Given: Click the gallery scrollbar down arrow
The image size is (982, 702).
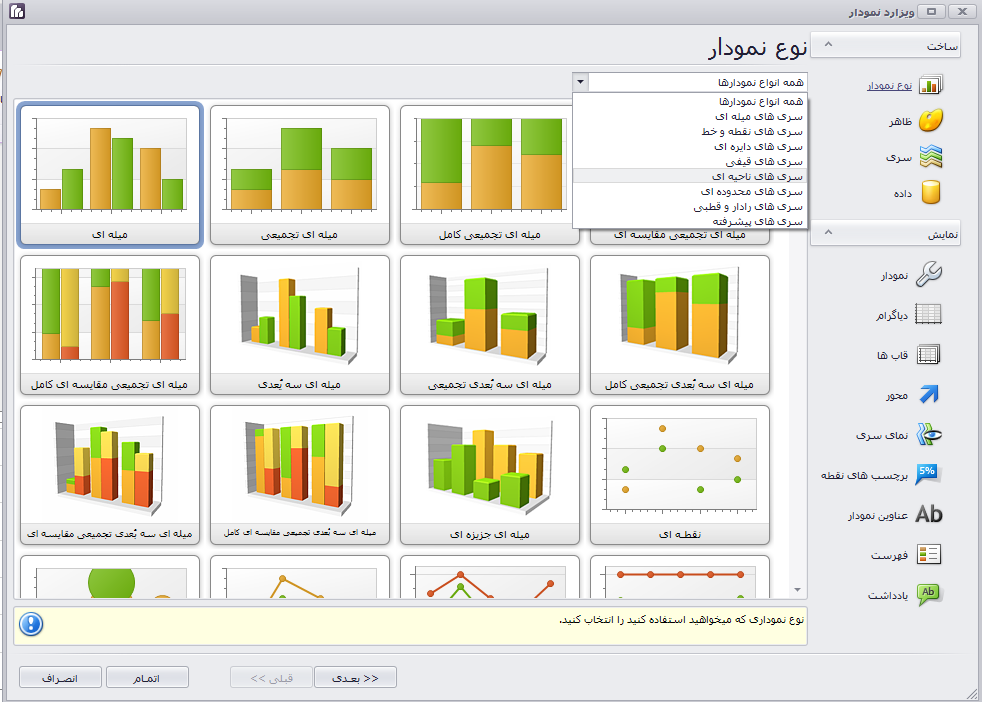Looking at the screenshot, I should 798,591.
